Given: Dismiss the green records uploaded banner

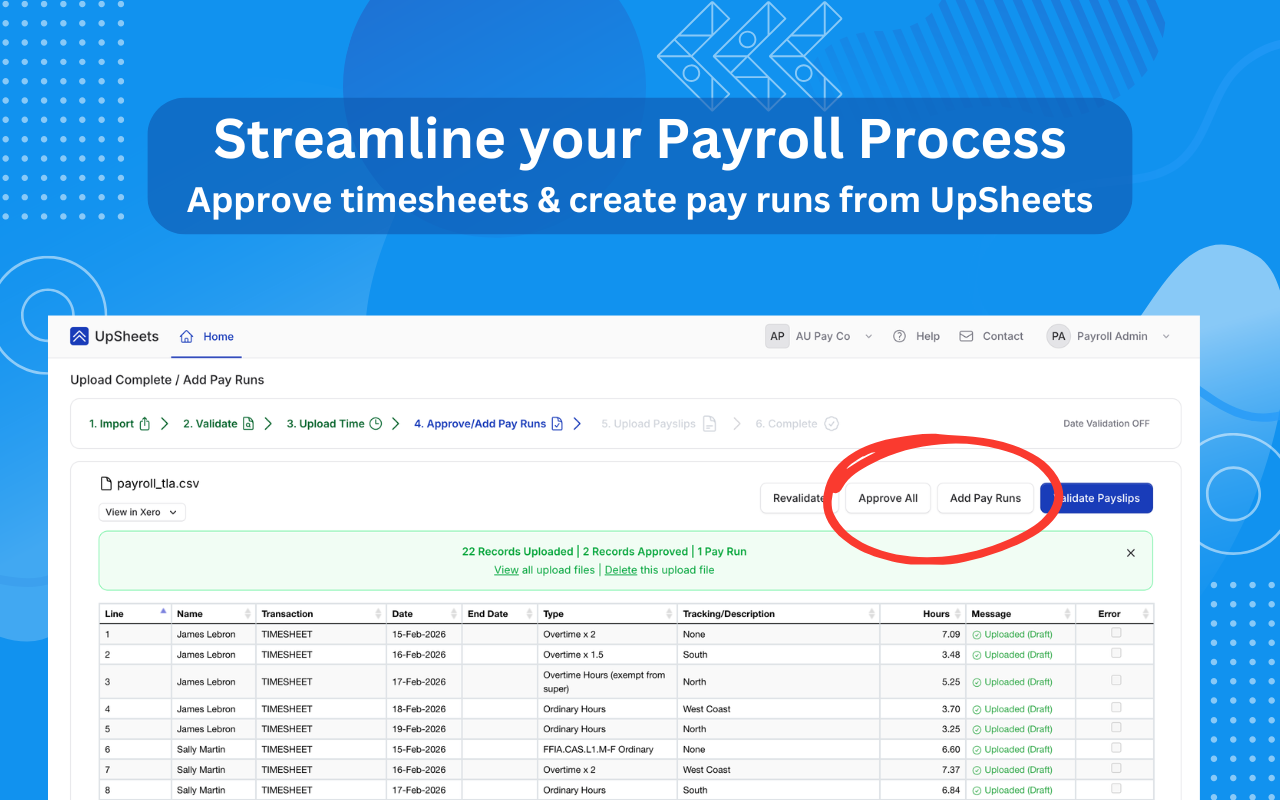Looking at the screenshot, I should pyautogui.click(x=1131, y=553).
